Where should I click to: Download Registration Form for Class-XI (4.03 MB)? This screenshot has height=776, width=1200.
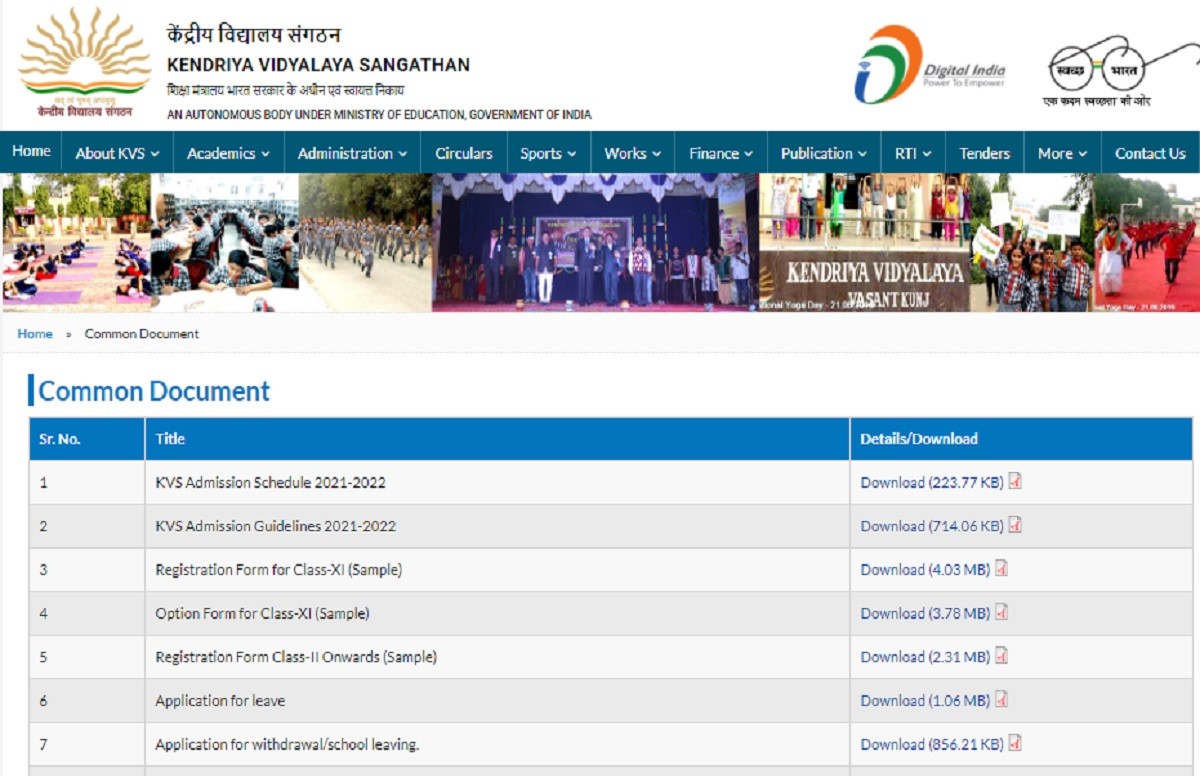point(925,570)
